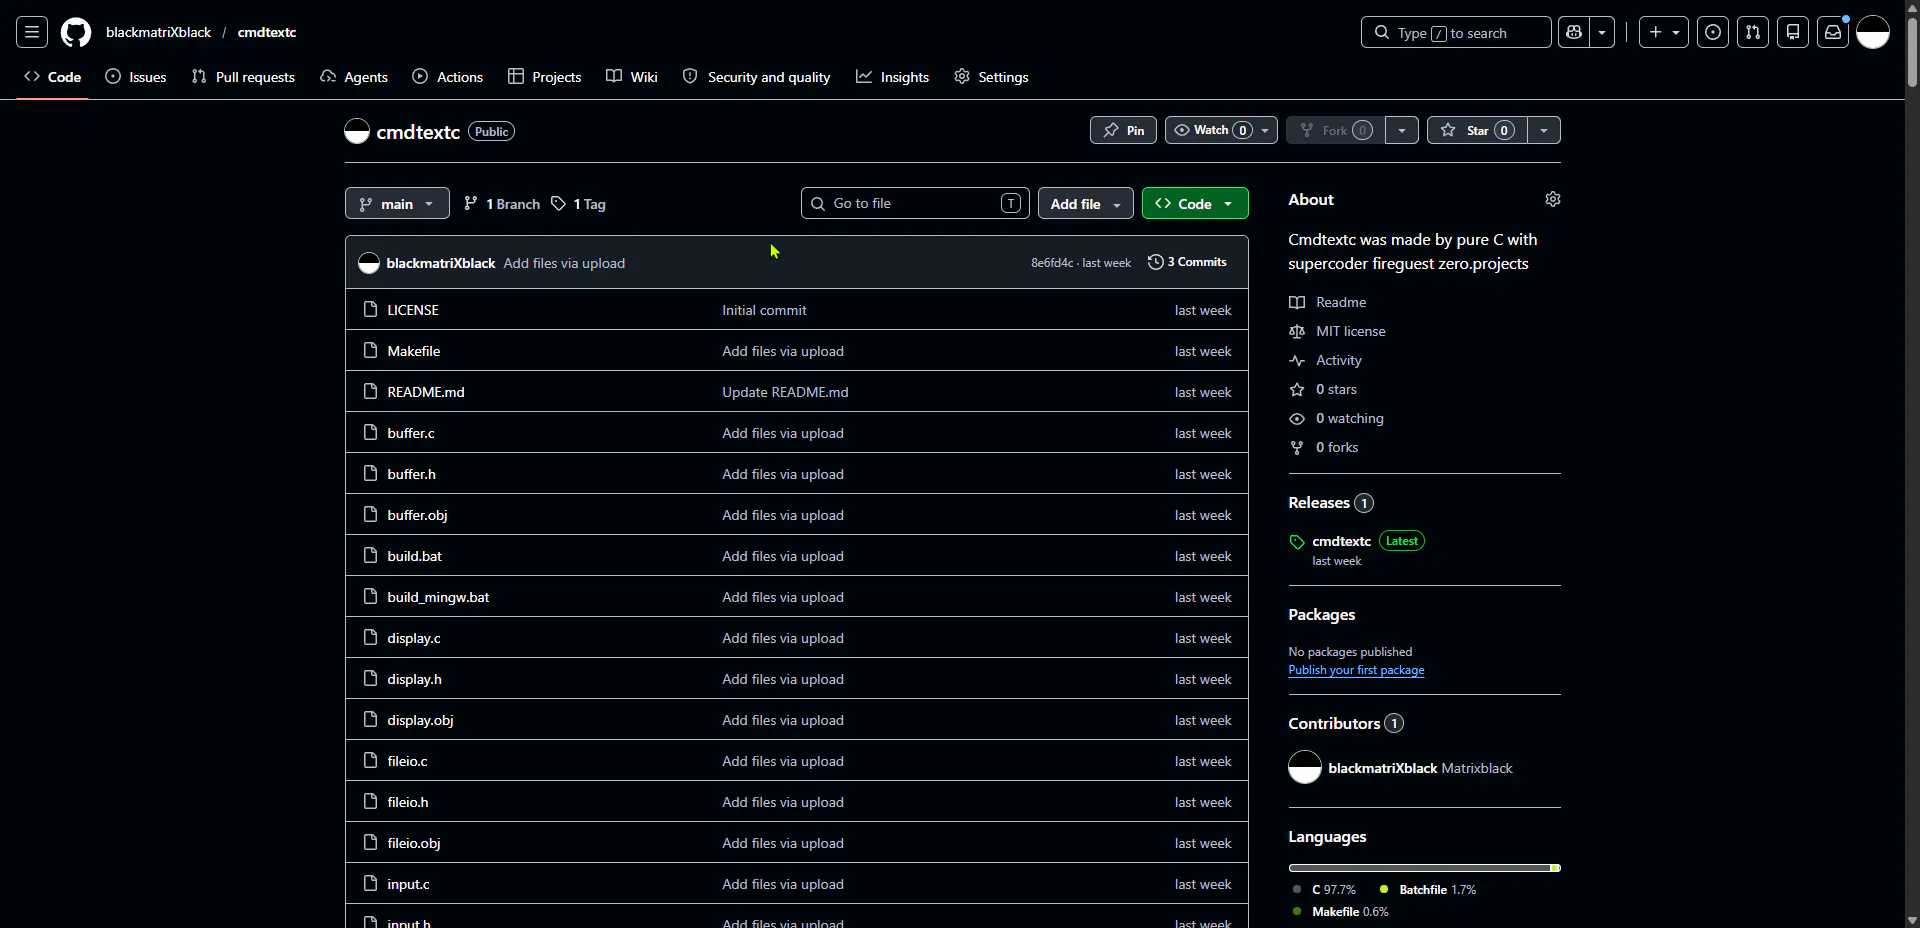Open the Agents tab

(x=354, y=77)
